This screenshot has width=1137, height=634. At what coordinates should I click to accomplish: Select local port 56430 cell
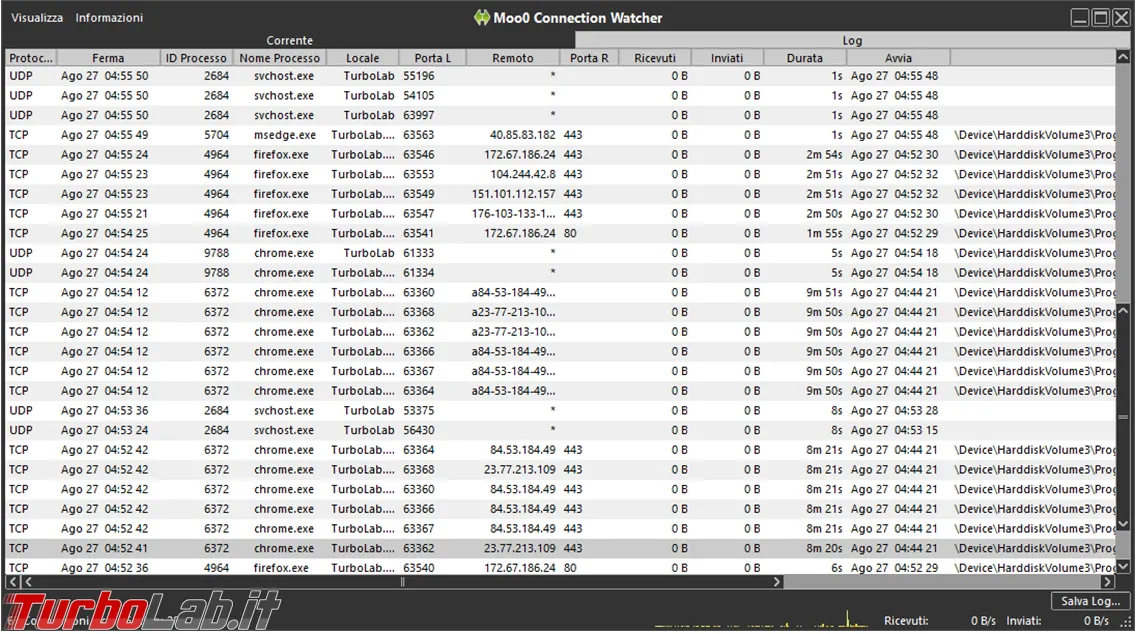point(418,429)
